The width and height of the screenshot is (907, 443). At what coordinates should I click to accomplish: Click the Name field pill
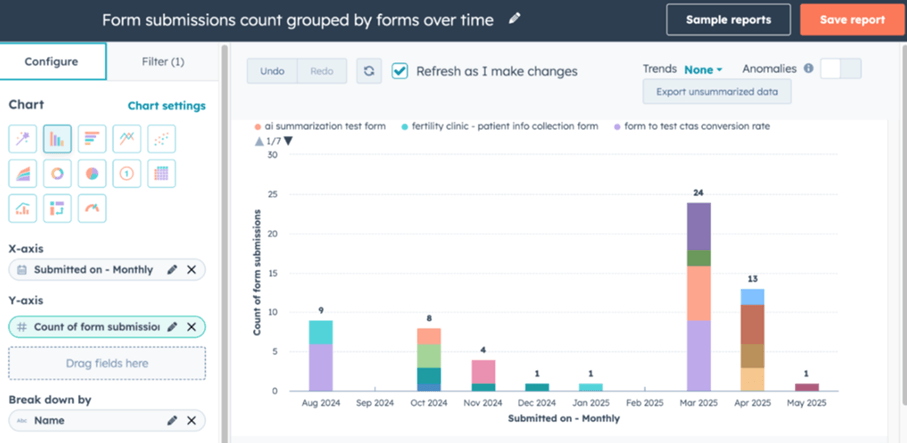(x=107, y=420)
